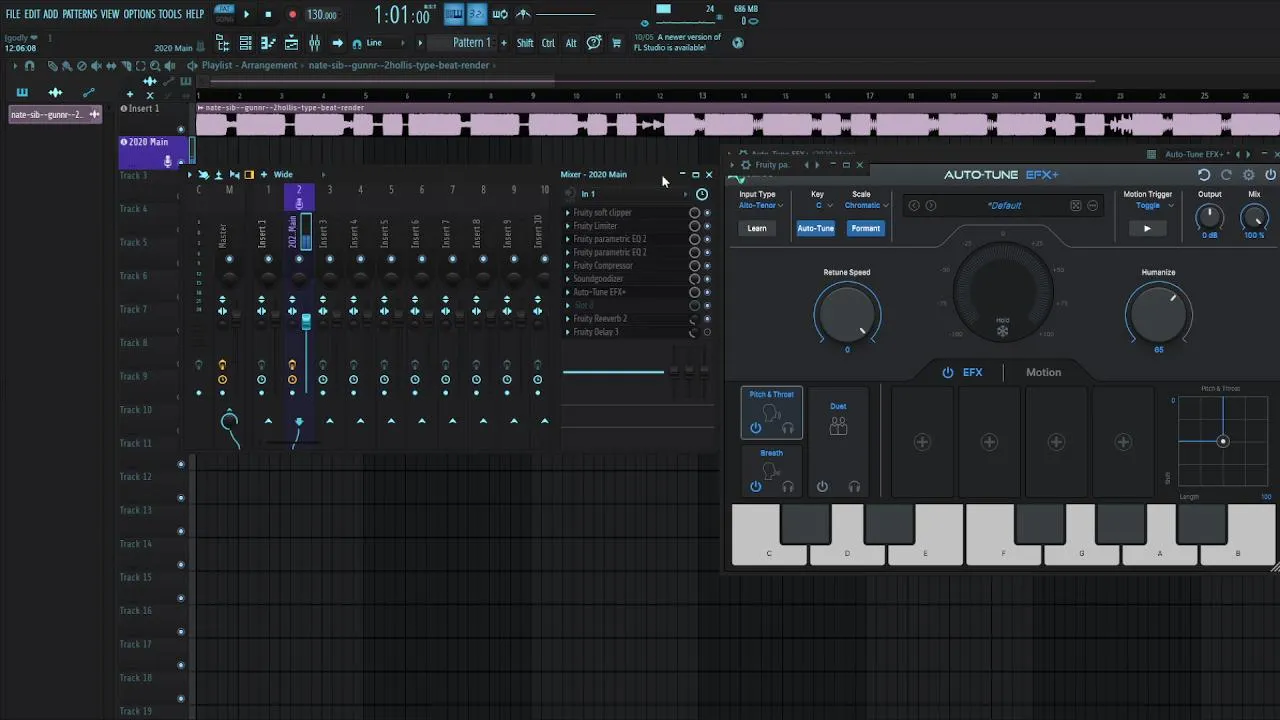Open the Auto-Tune Key dropdown
1280x720 pixels.
point(823,205)
